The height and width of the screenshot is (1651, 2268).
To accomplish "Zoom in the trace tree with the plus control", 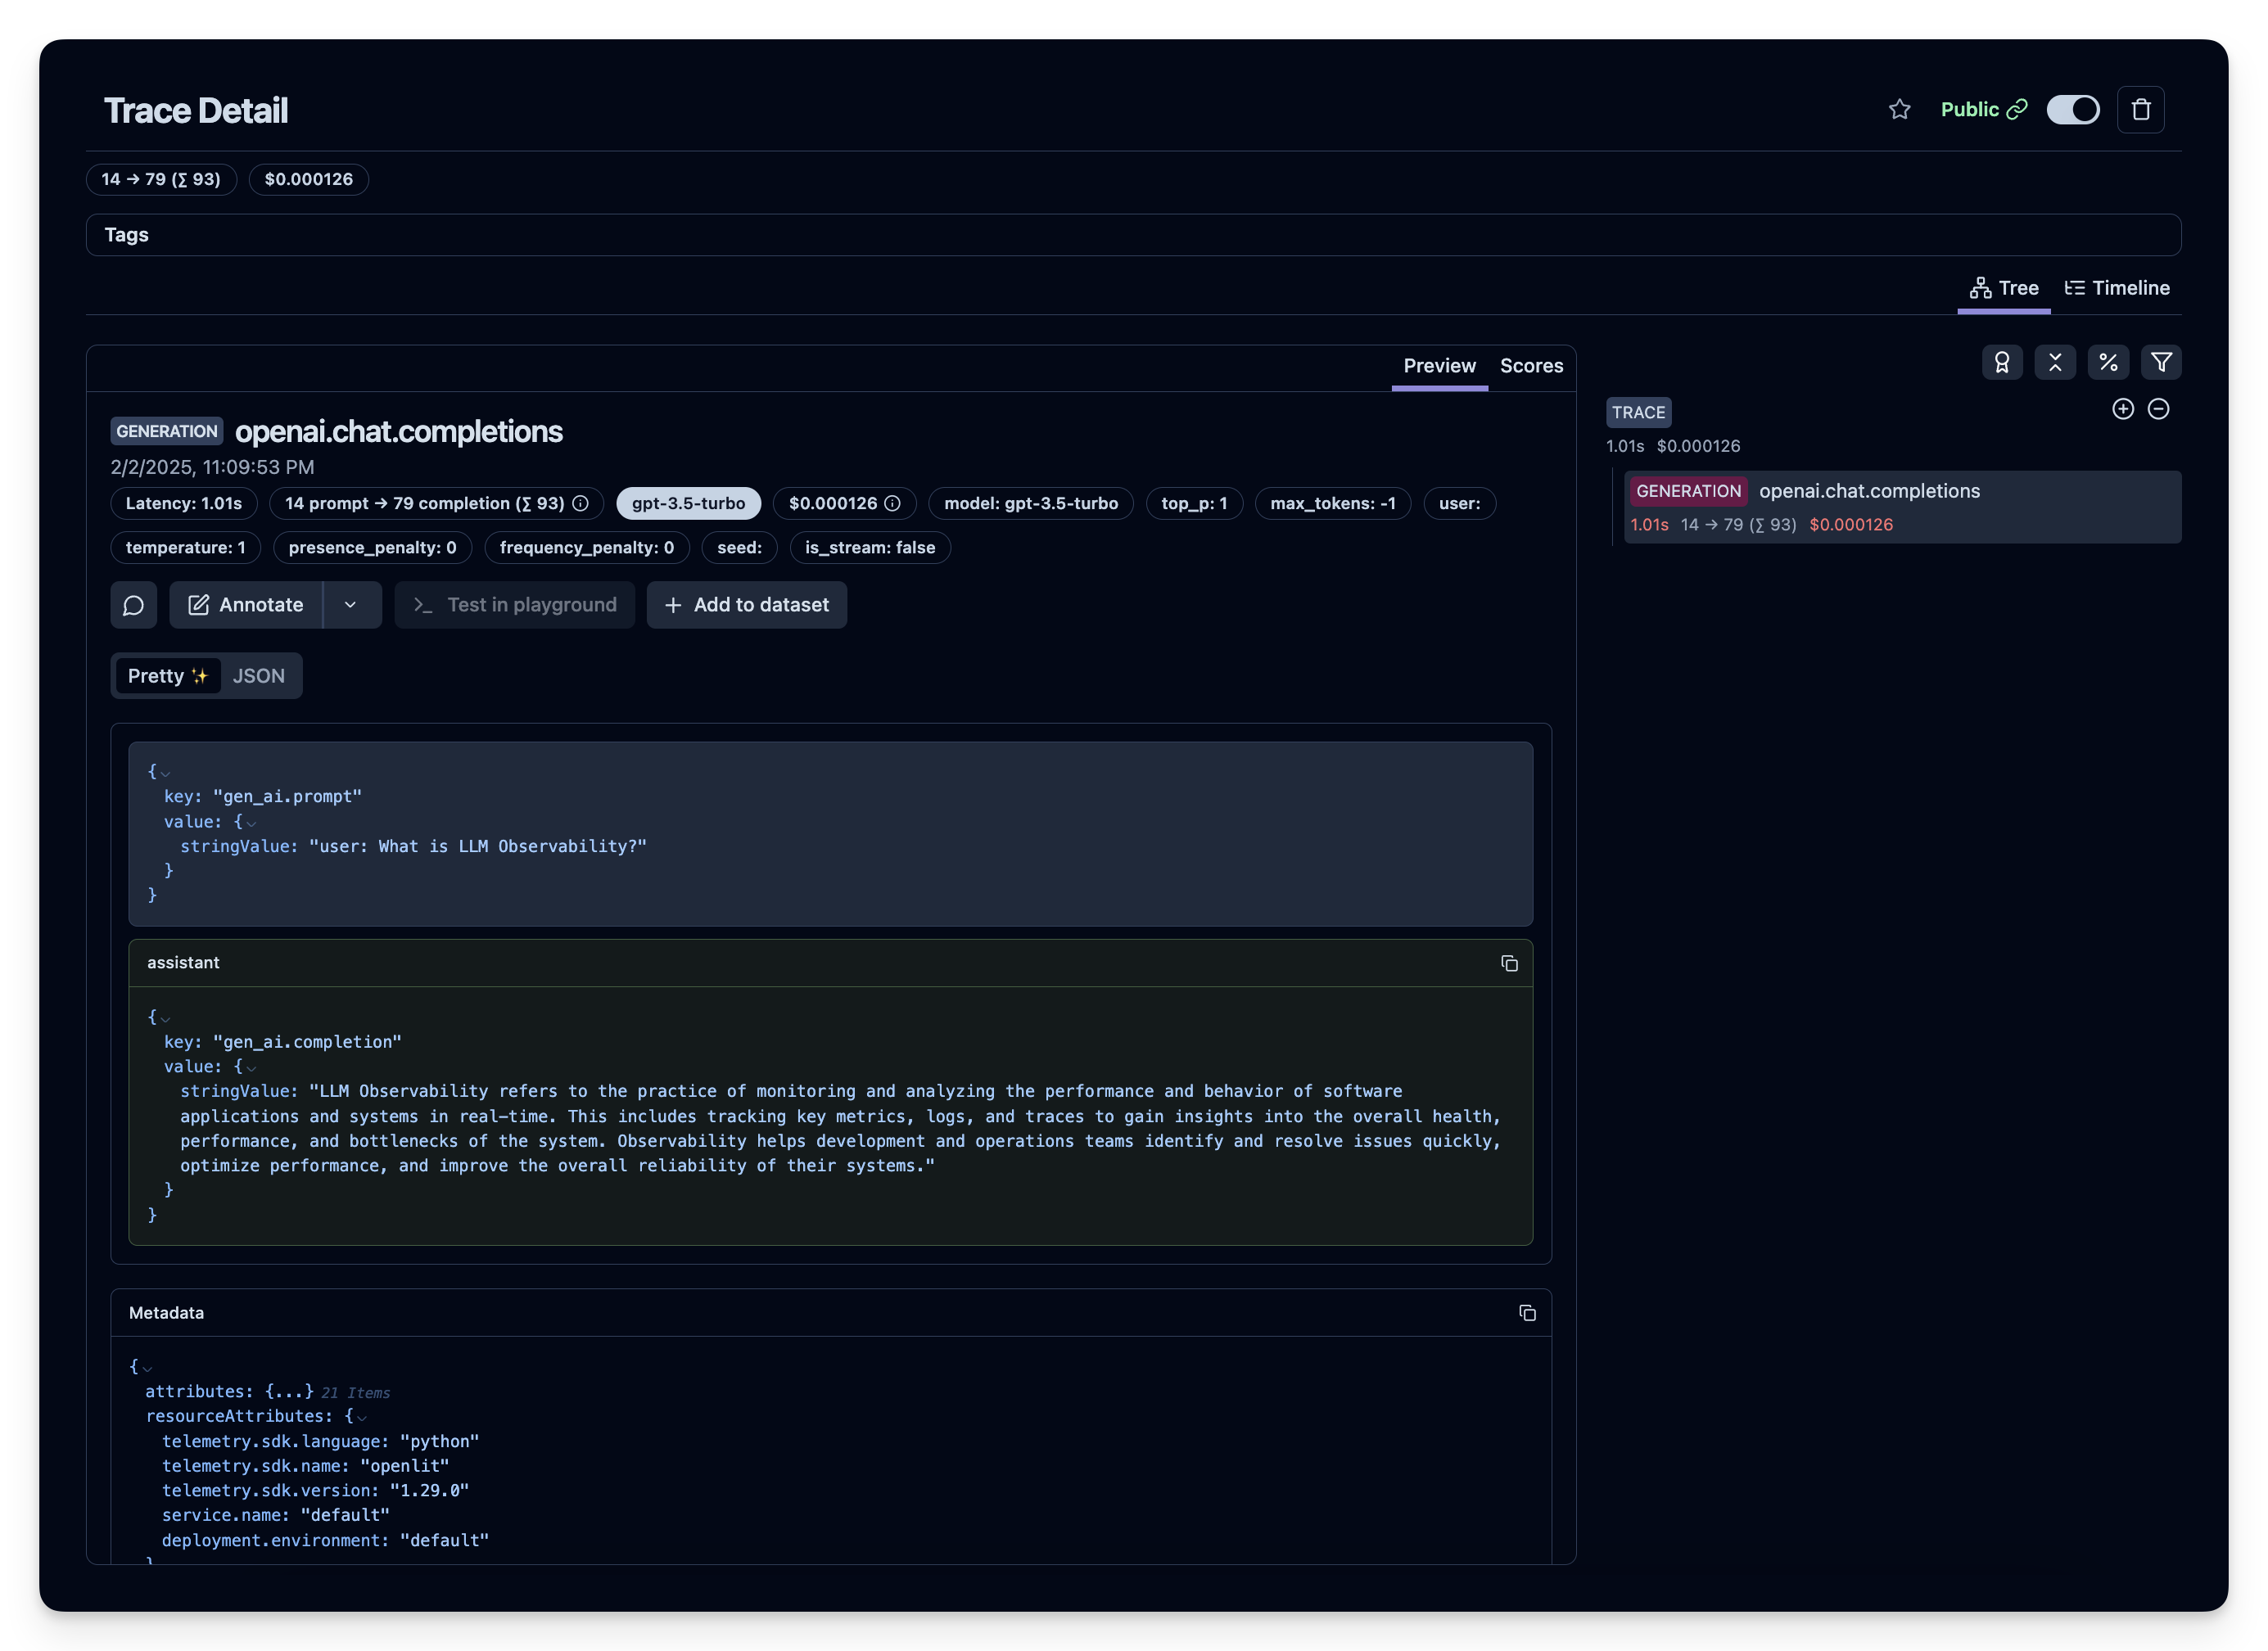I will click(x=2124, y=409).
